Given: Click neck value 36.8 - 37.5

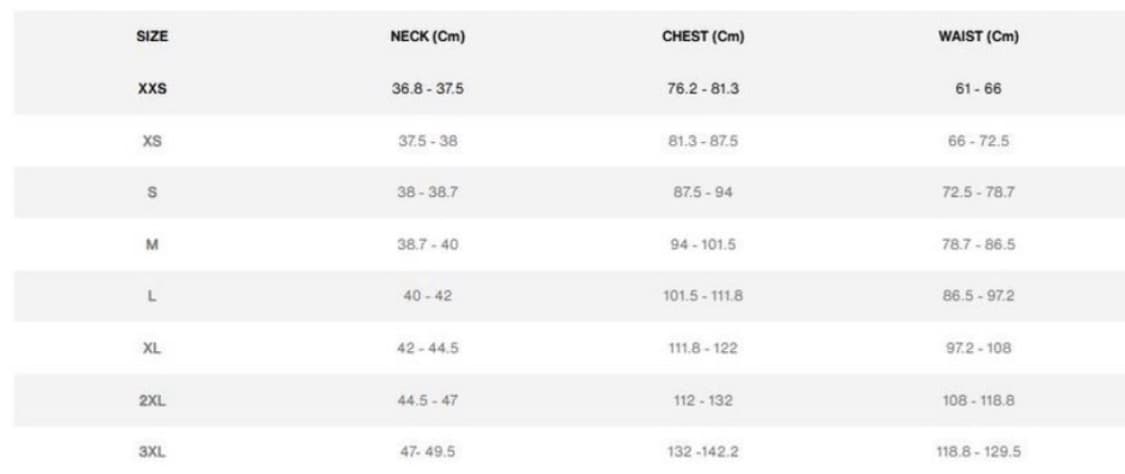Looking at the screenshot, I should point(428,89).
